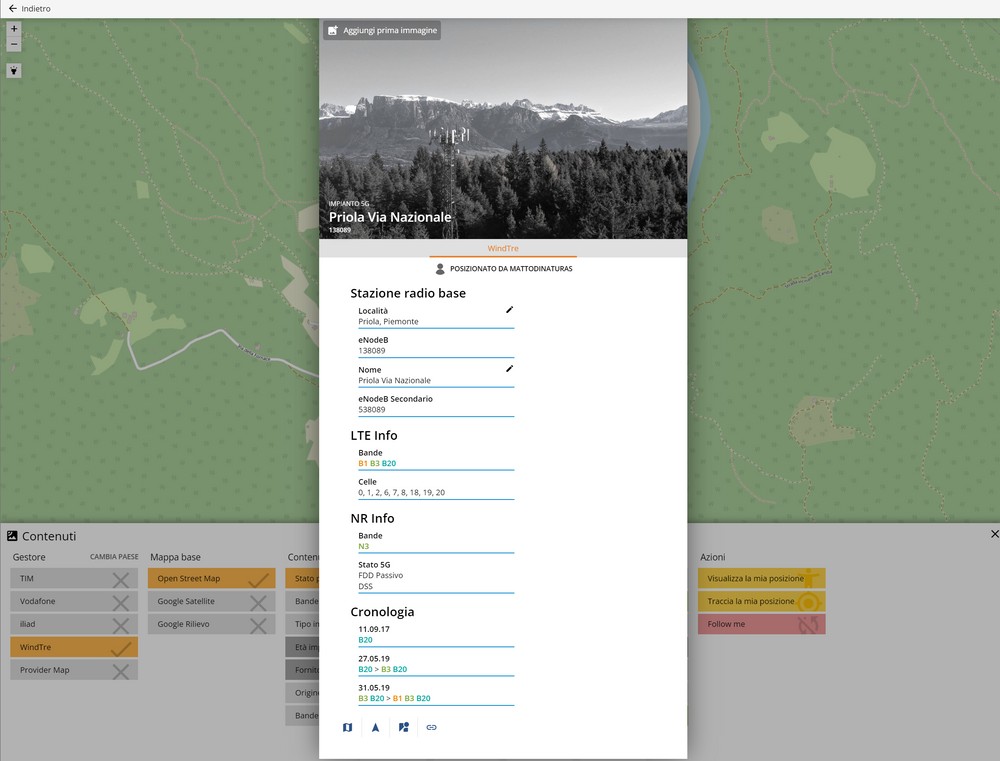Select the WindTre tab

(x=503, y=249)
